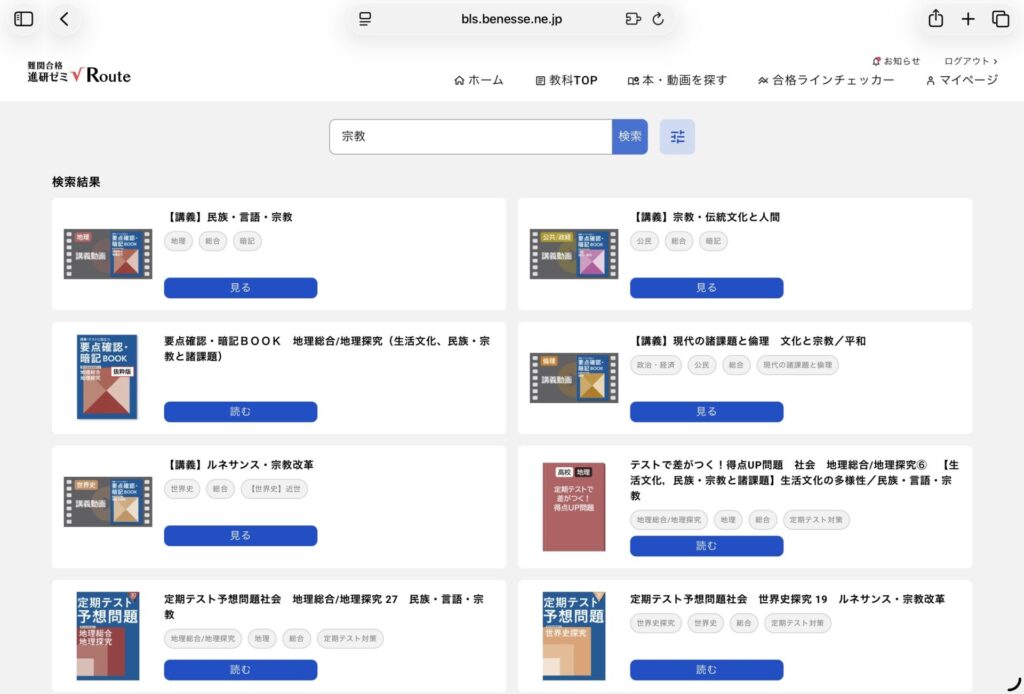
Task: Open 本・動画を探す menu
Action: coord(677,80)
